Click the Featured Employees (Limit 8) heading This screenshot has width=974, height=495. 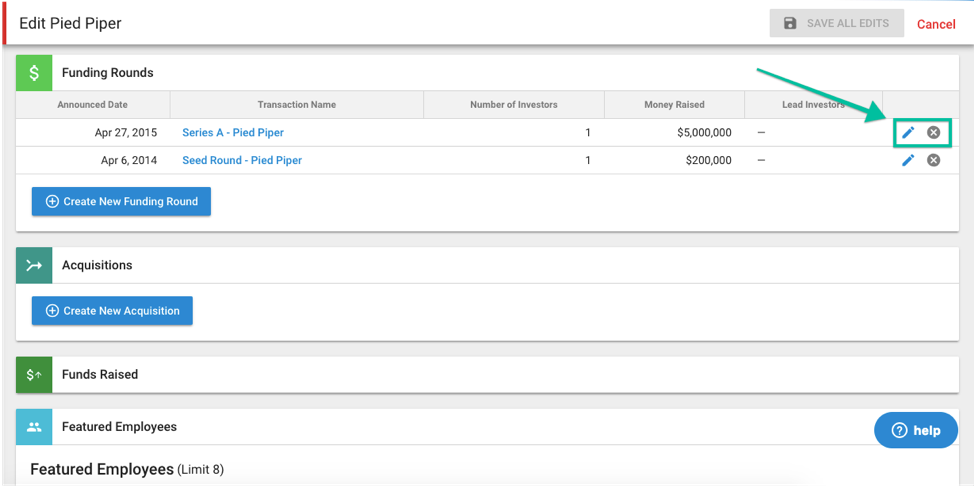[127, 469]
